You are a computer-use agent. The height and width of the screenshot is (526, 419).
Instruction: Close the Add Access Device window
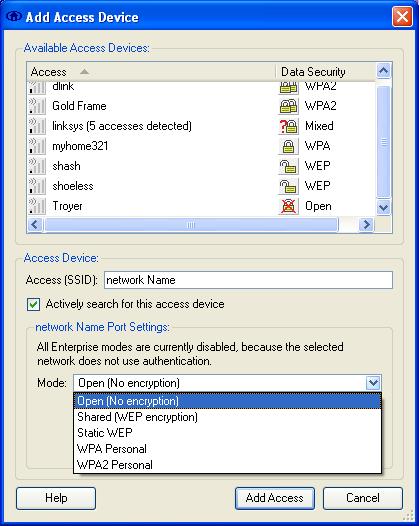click(402, 16)
